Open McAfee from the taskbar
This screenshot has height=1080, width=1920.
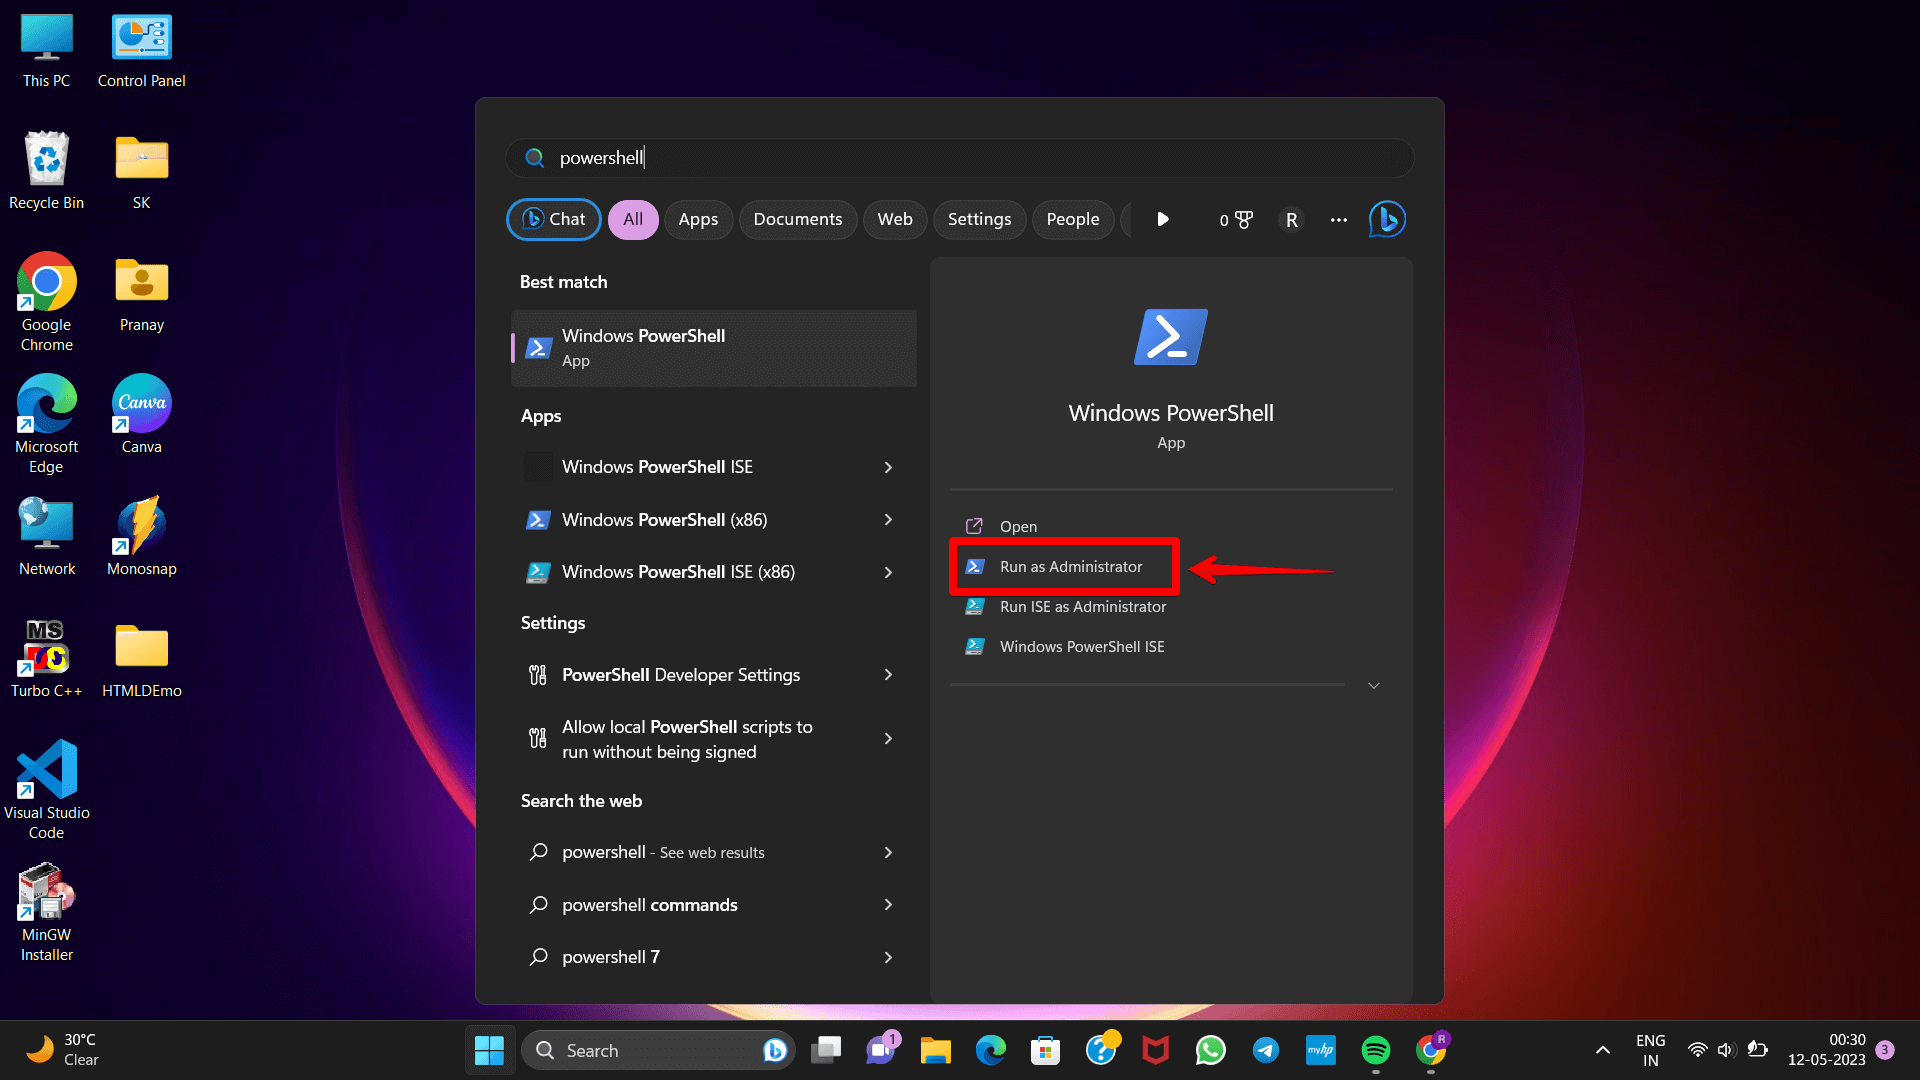pyautogui.click(x=1156, y=1050)
